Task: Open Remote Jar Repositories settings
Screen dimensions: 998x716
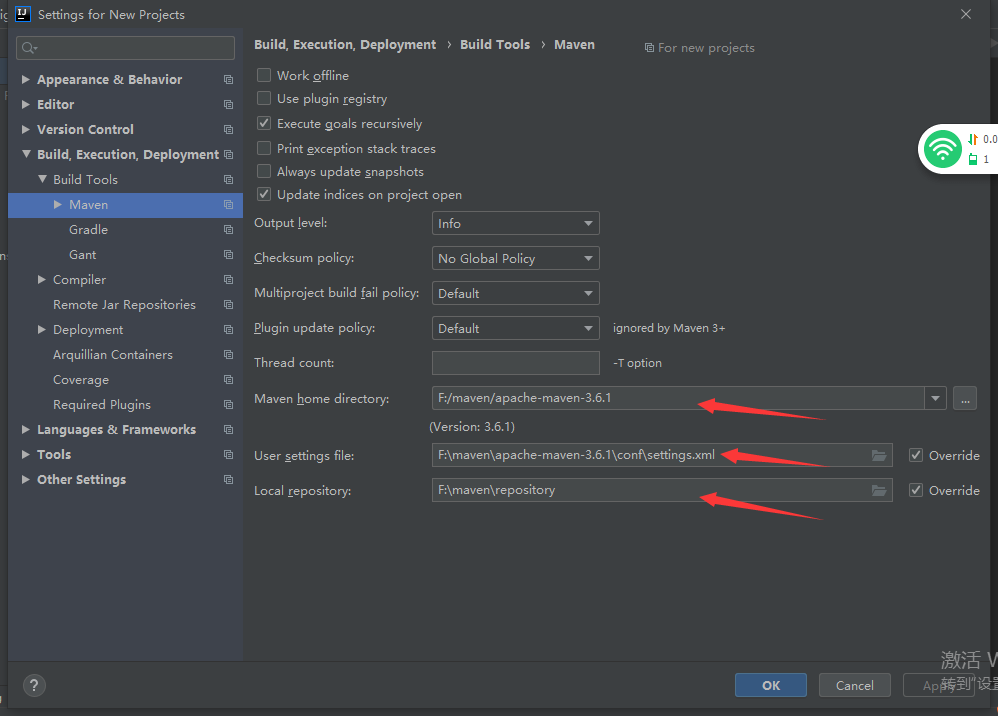Action: pyautogui.click(x=124, y=304)
